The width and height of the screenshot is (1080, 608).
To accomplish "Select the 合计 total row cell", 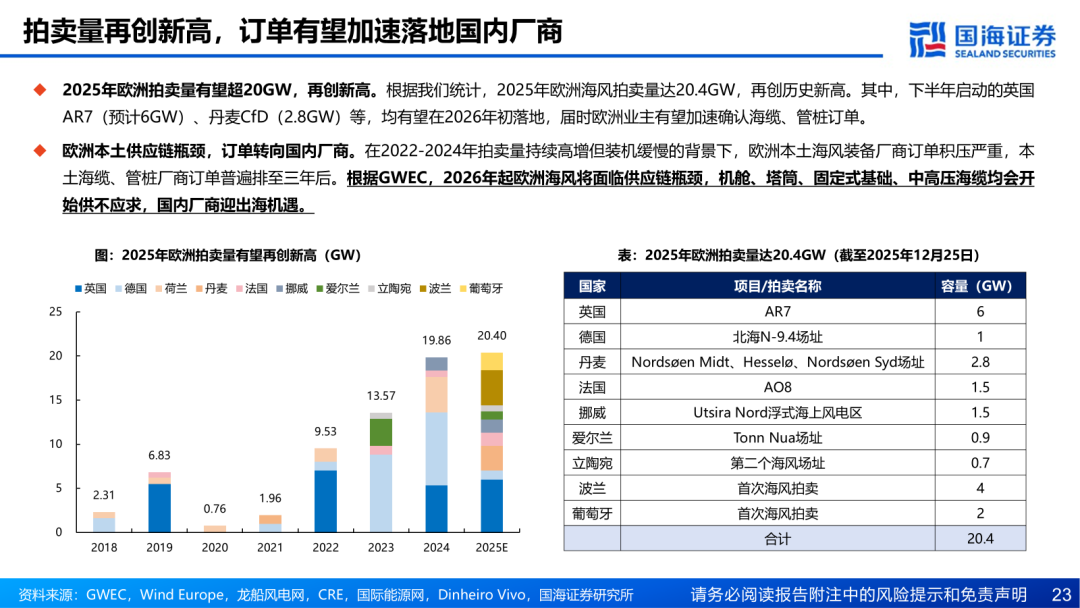I will click(x=777, y=539).
